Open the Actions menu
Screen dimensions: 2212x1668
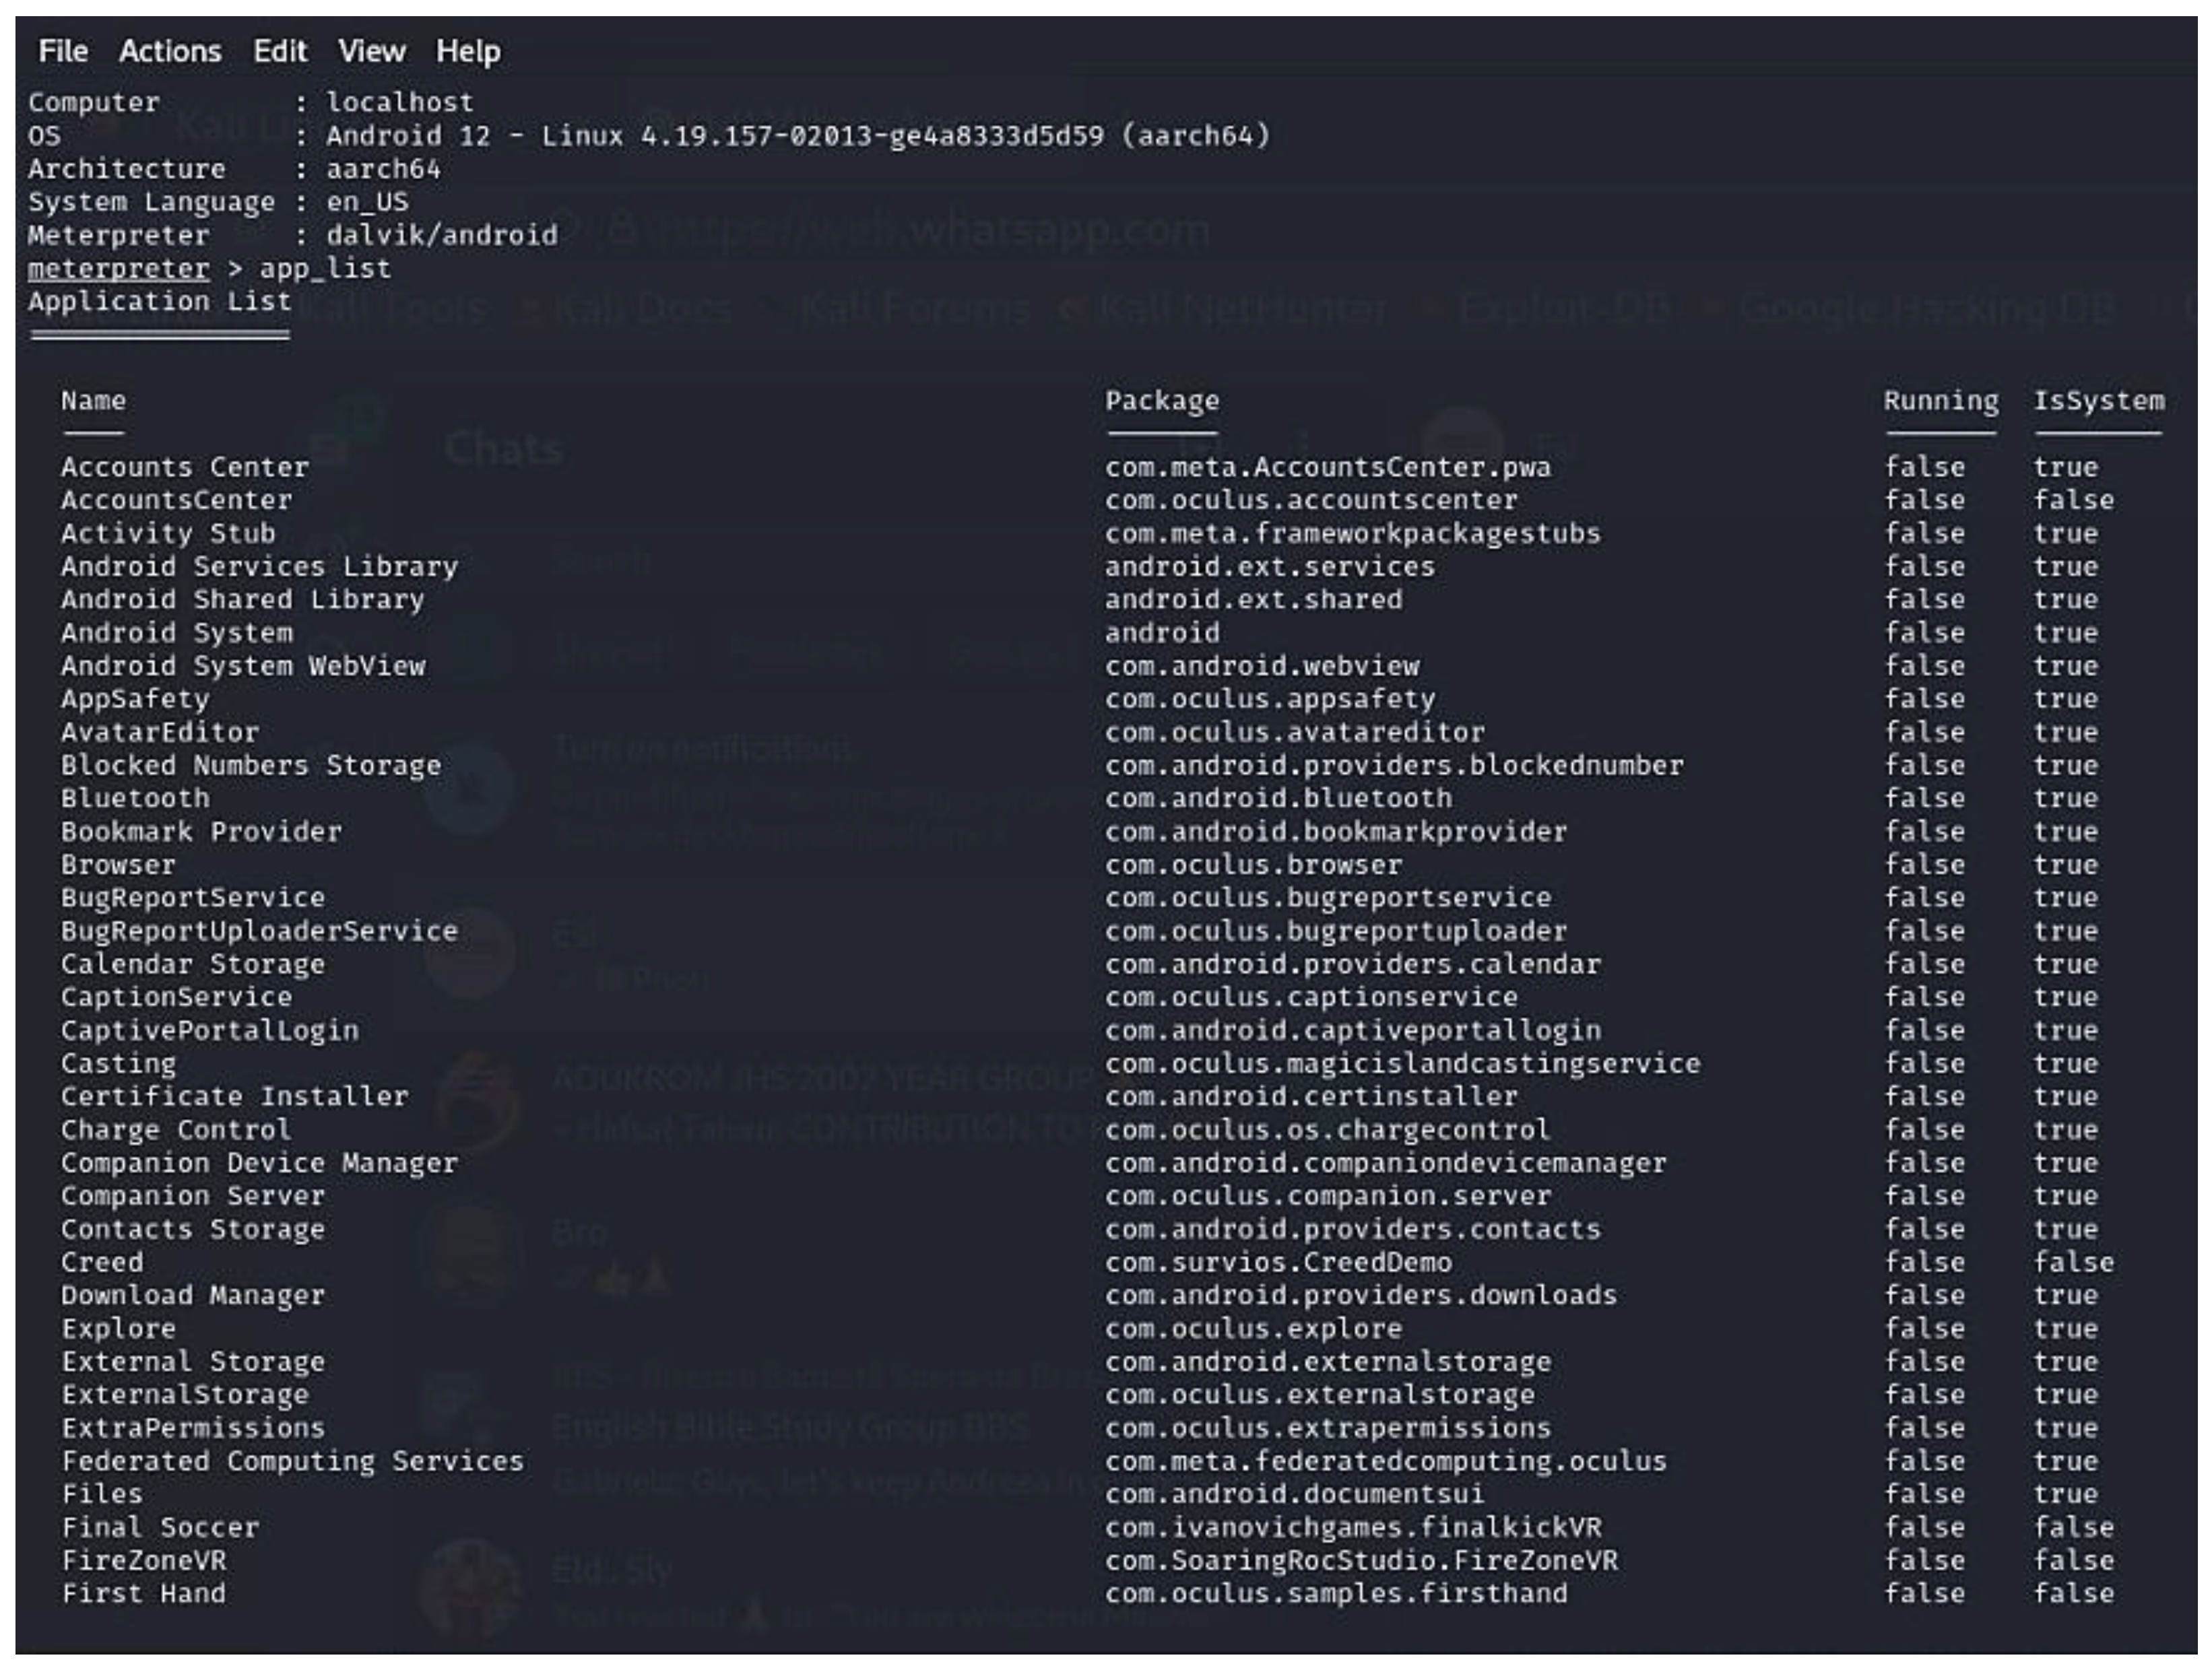click(170, 51)
